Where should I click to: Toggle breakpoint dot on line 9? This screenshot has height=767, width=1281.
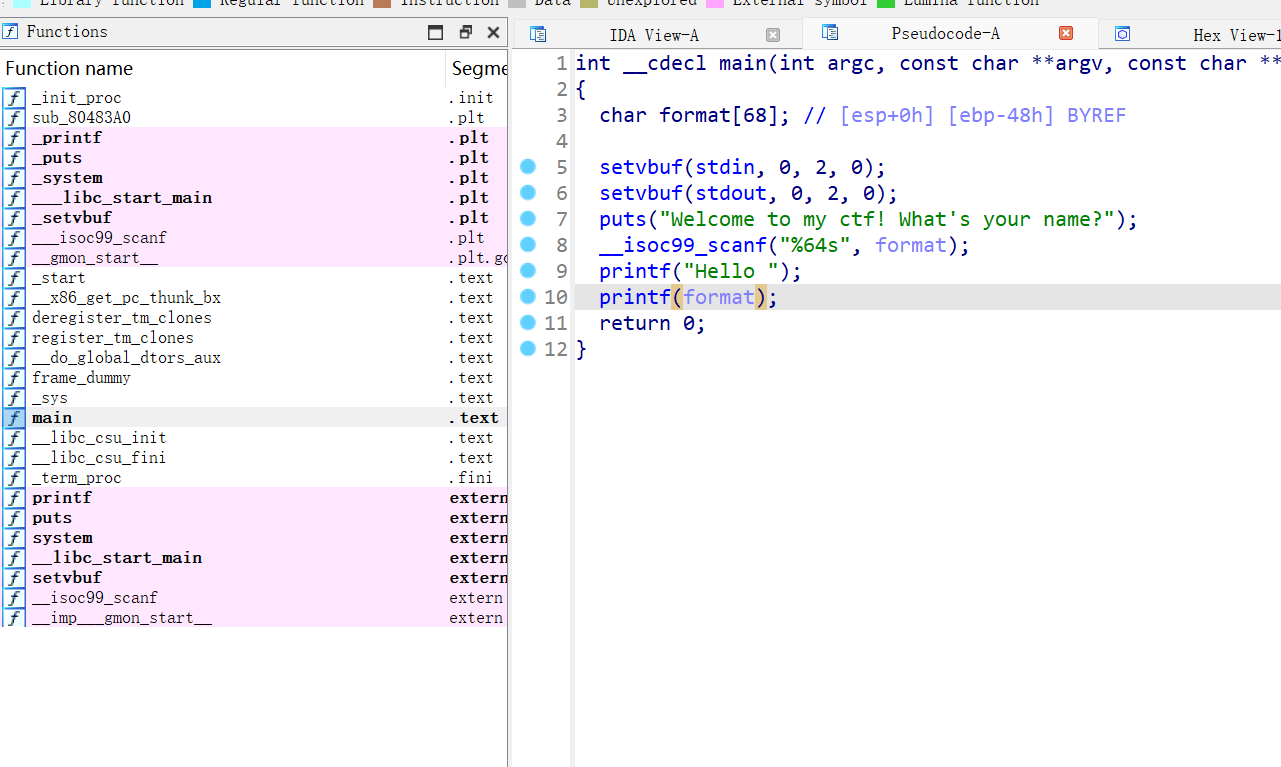point(528,271)
